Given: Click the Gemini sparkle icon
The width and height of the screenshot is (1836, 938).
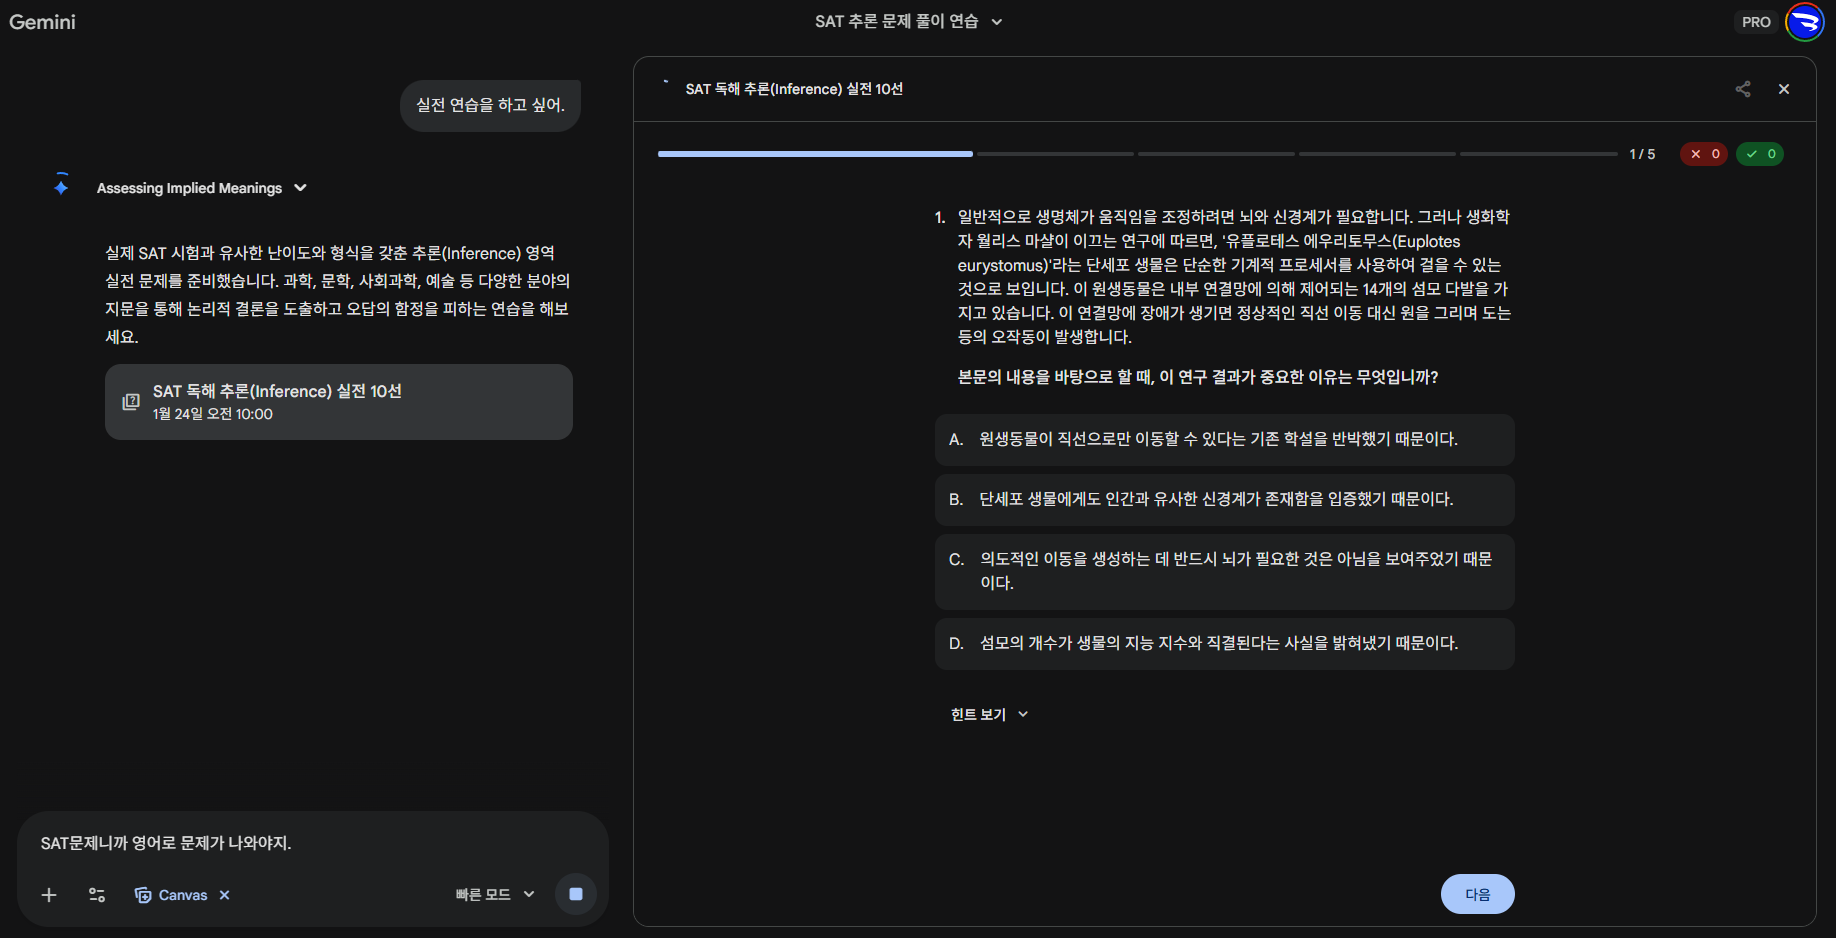Looking at the screenshot, I should click(x=61, y=186).
